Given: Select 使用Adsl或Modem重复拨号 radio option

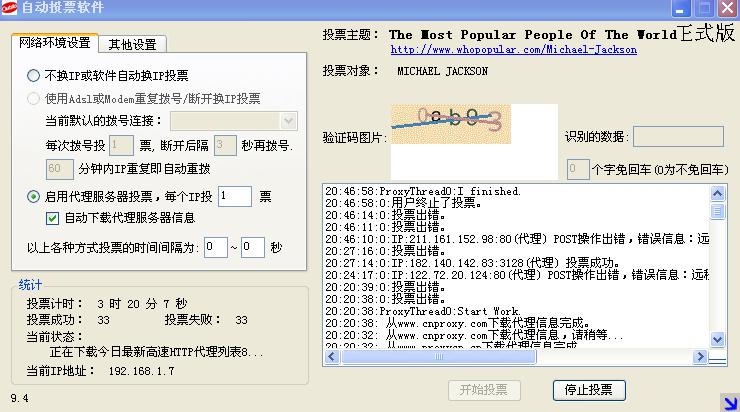Looking at the screenshot, I should (34, 98).
